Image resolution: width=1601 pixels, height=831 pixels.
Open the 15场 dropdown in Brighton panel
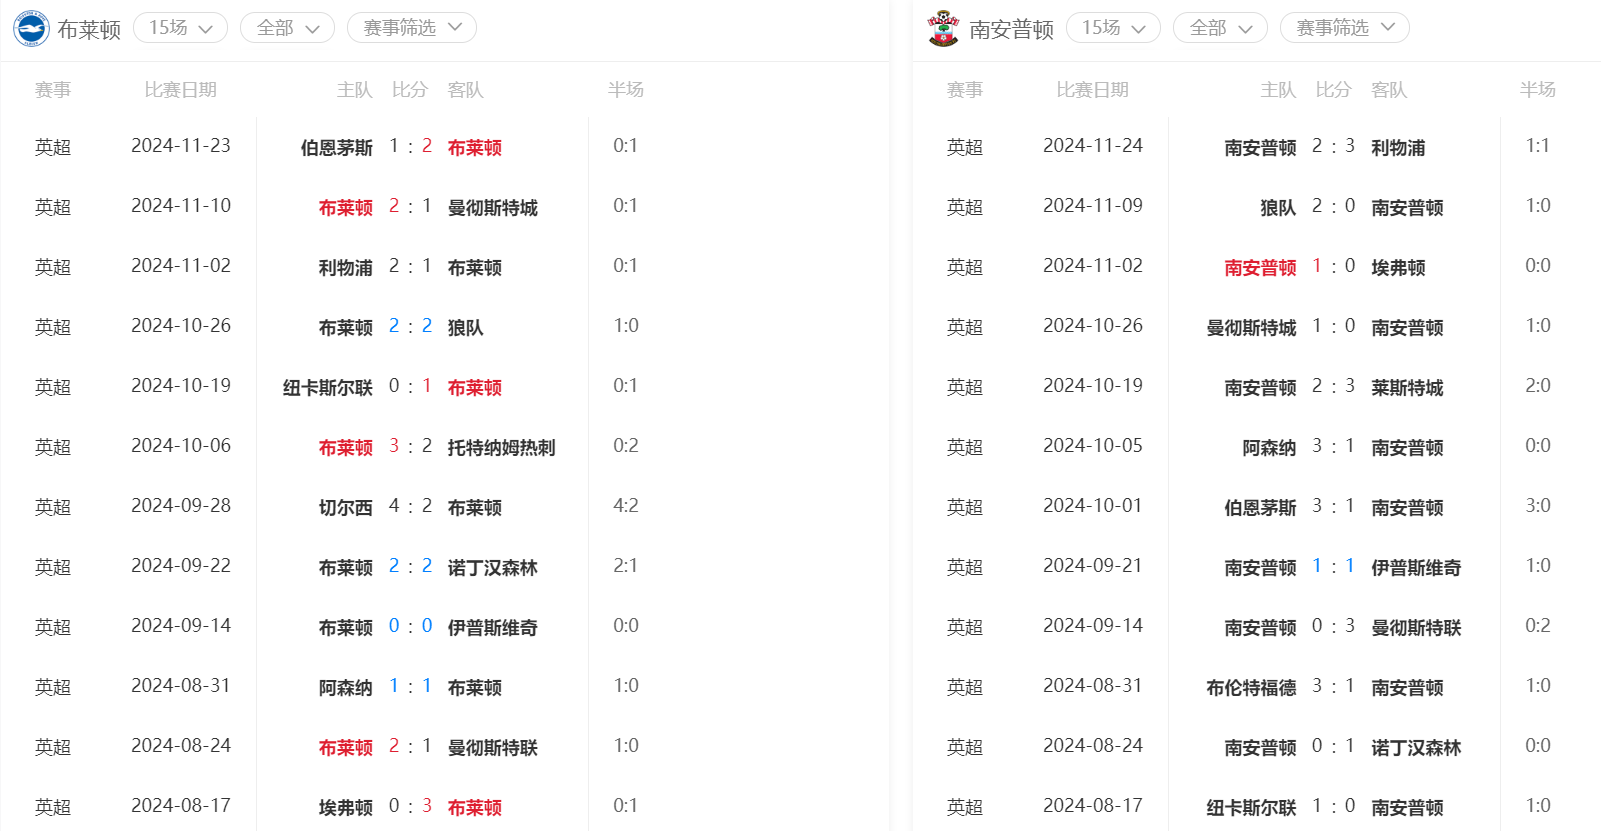coord(180,28)
